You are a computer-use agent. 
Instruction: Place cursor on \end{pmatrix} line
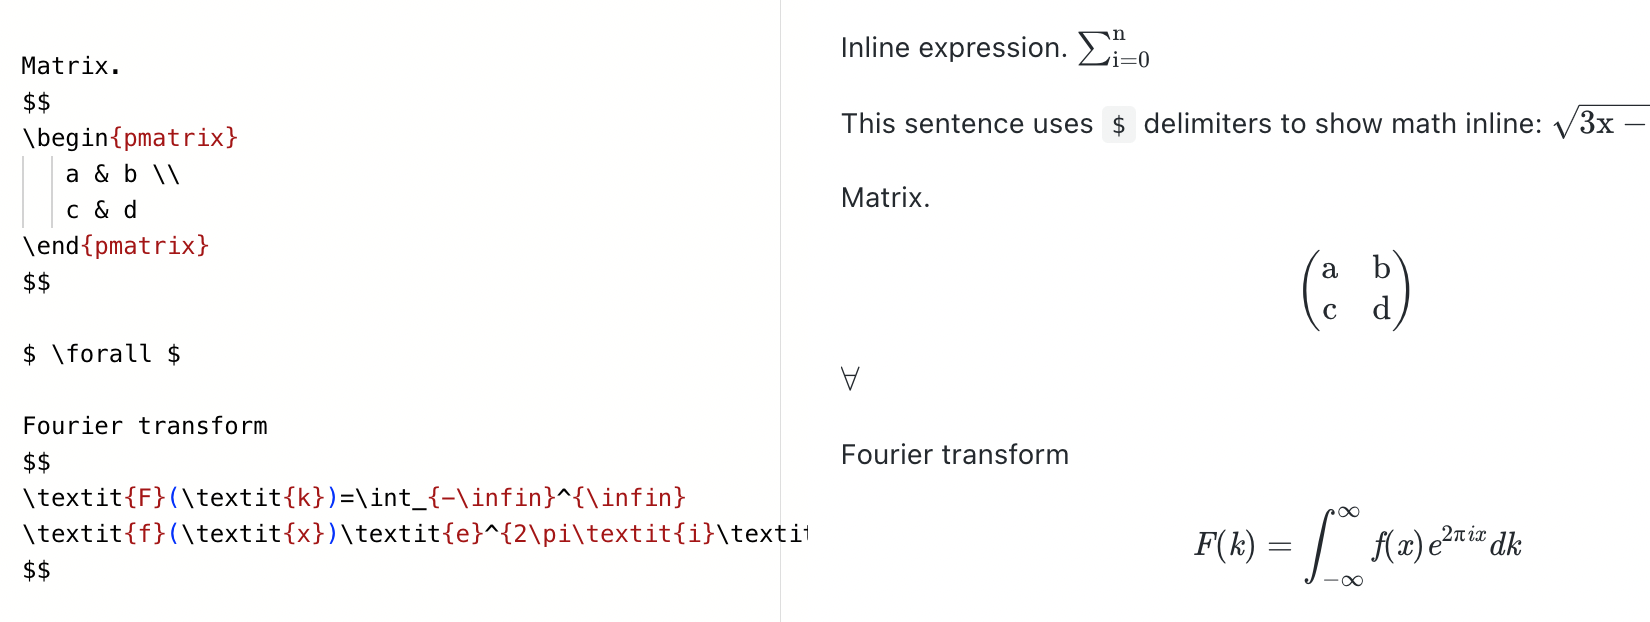point(116,246)
